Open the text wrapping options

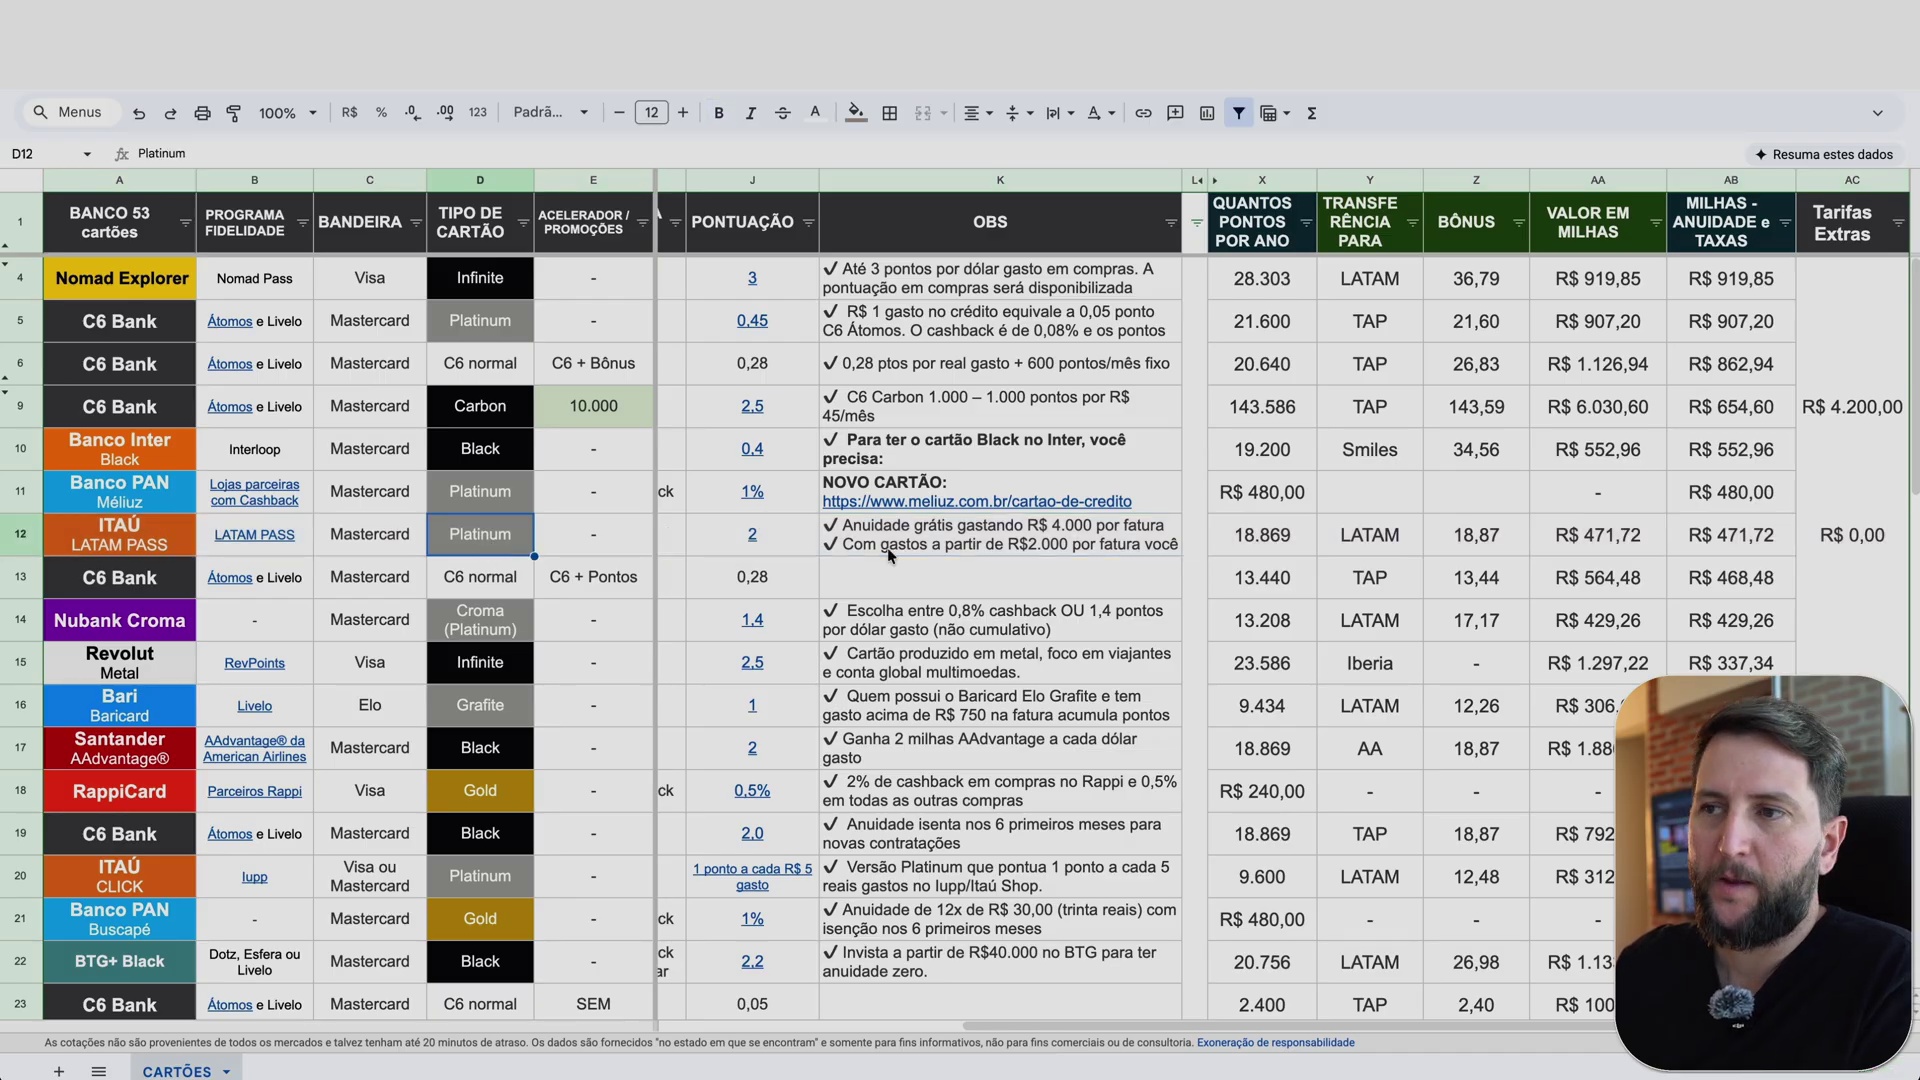(1059, 113)
